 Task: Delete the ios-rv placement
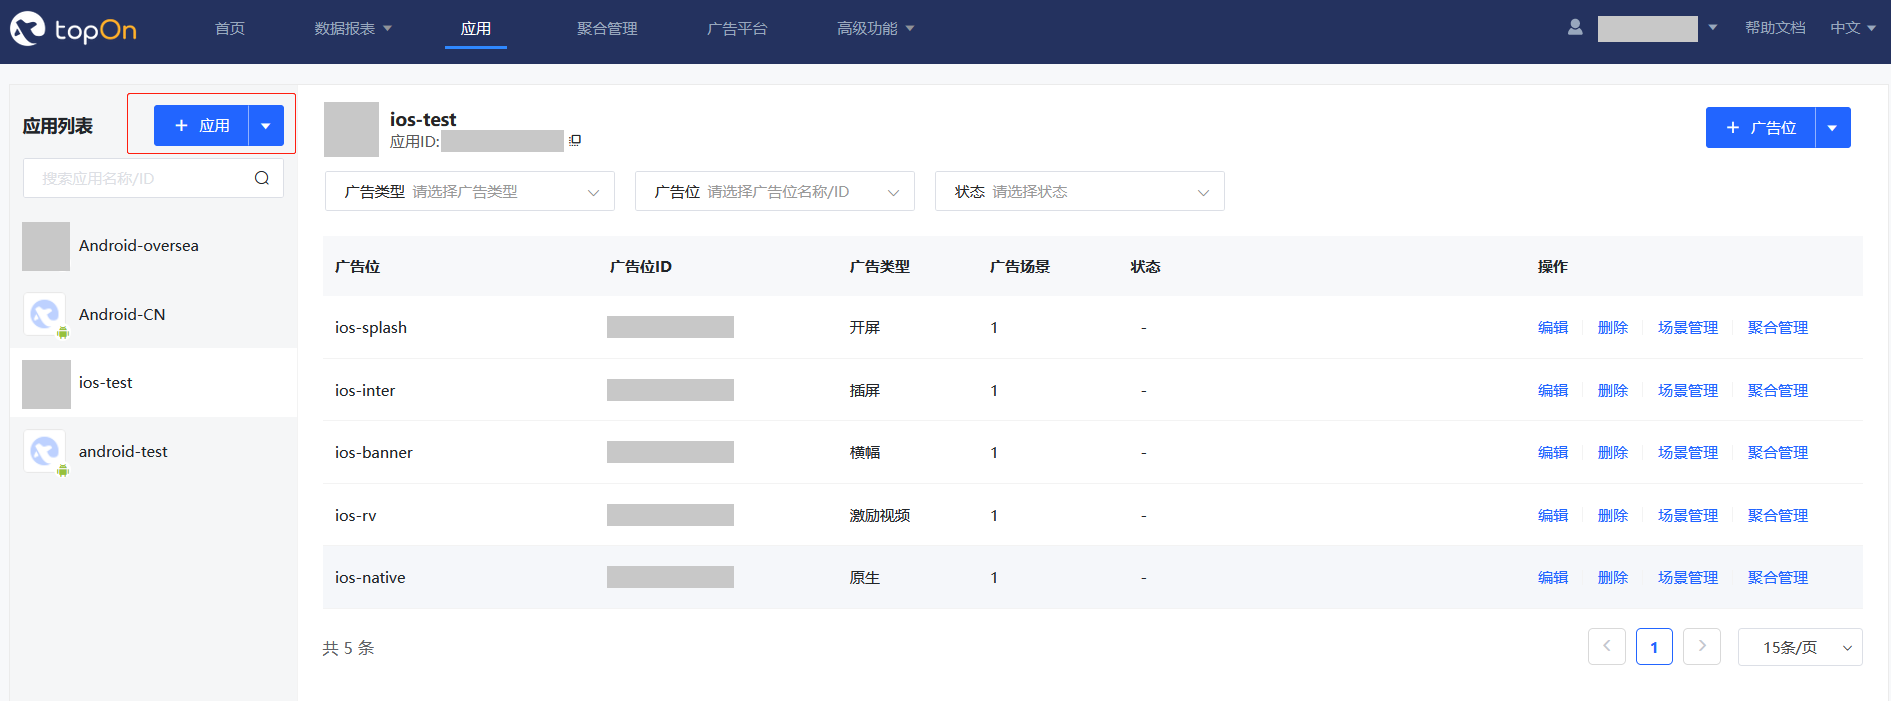[x=1613, y=515]
